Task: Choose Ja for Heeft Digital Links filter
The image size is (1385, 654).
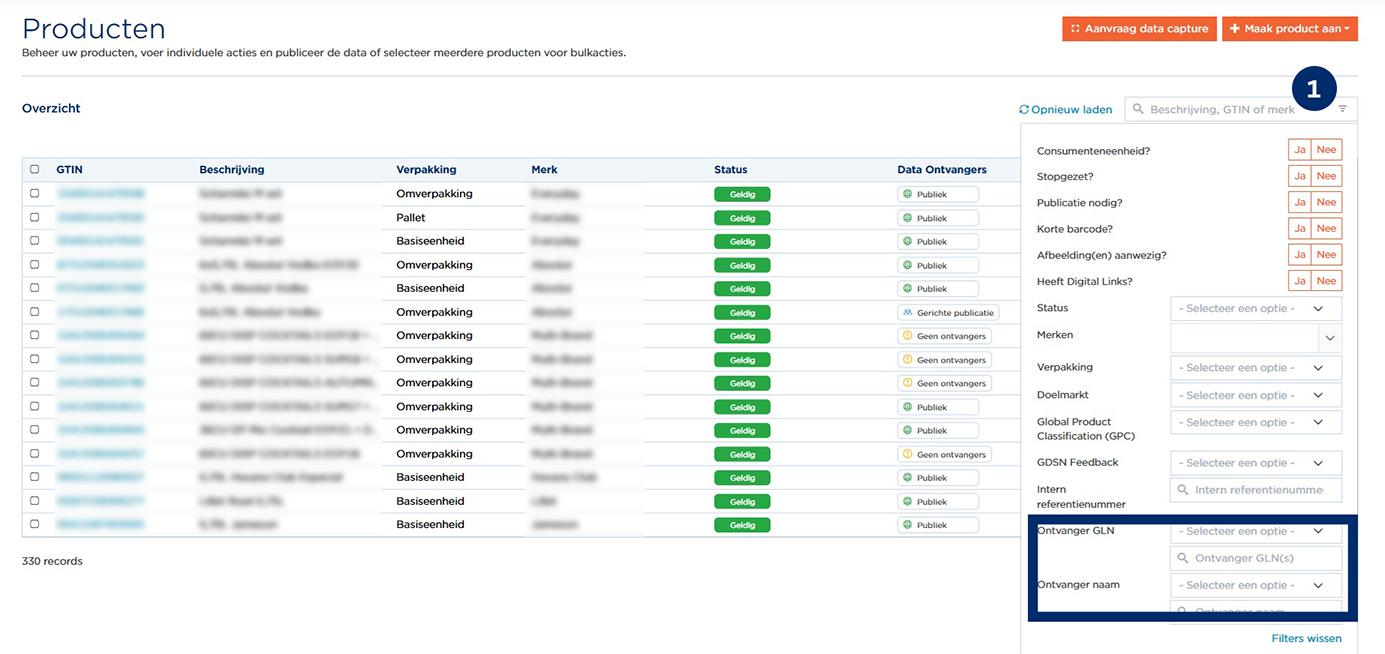Action: pyautogui.click(x=1300, y=281)
